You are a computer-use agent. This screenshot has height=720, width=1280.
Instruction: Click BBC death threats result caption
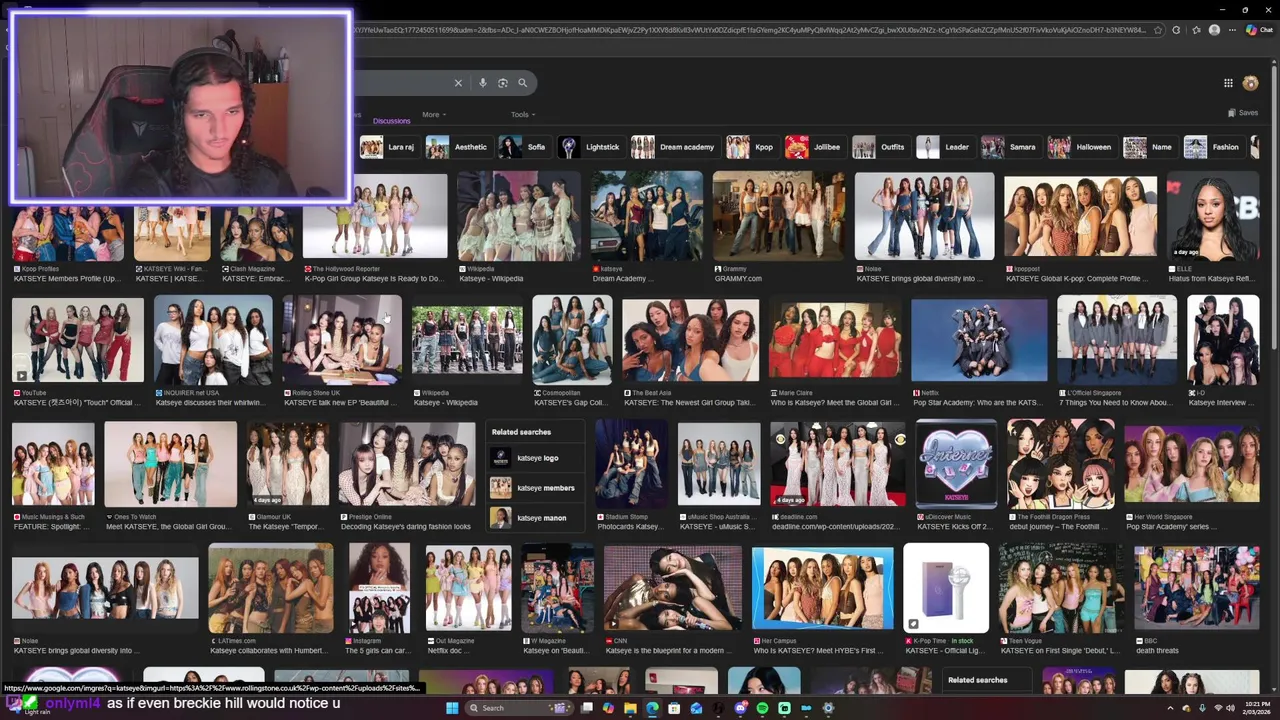point(1158,651)
